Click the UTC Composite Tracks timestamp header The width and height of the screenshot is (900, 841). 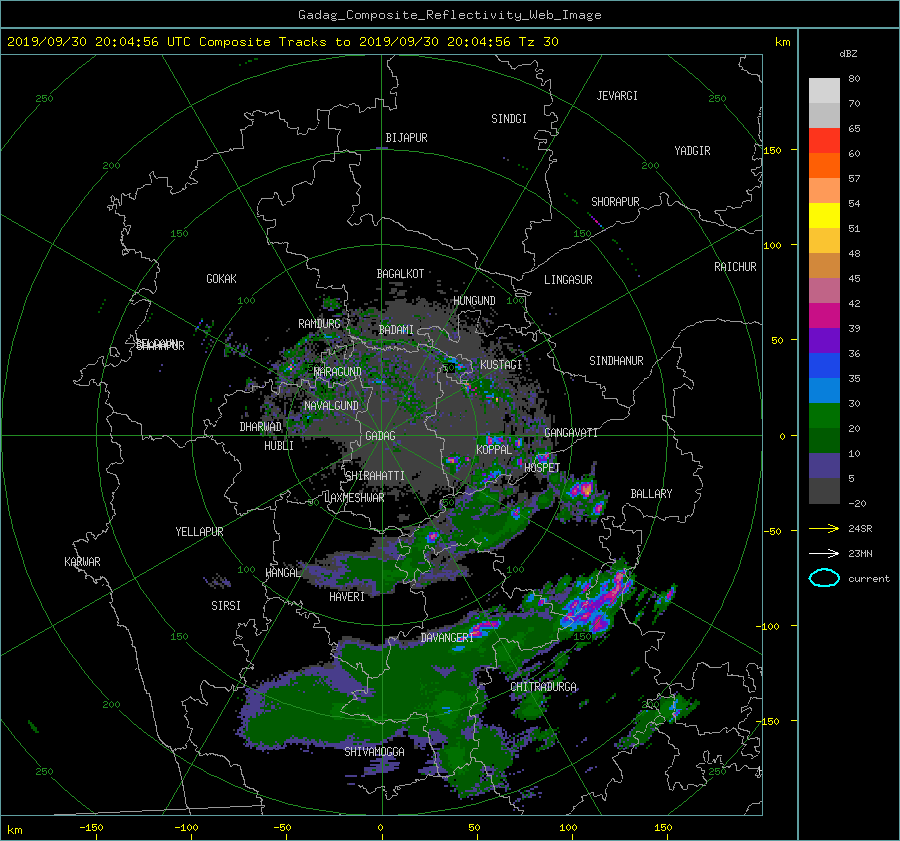pos(282,42)
